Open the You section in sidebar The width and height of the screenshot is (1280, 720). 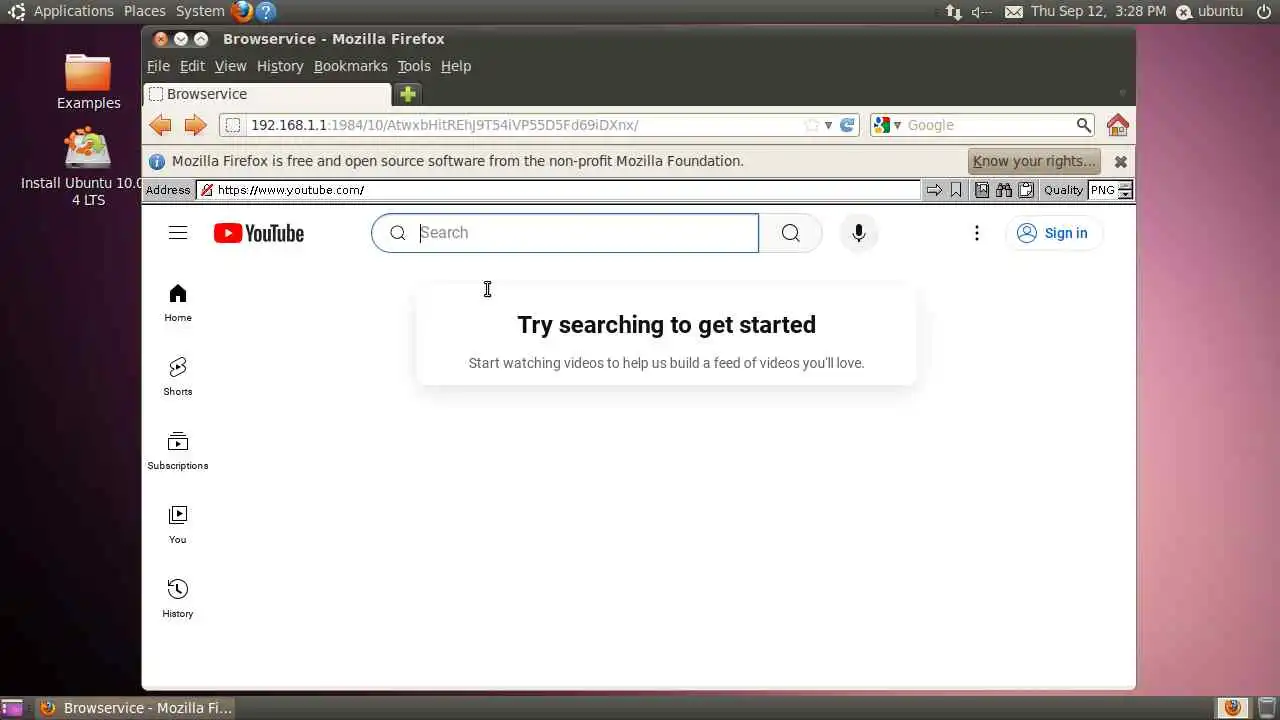178,525
